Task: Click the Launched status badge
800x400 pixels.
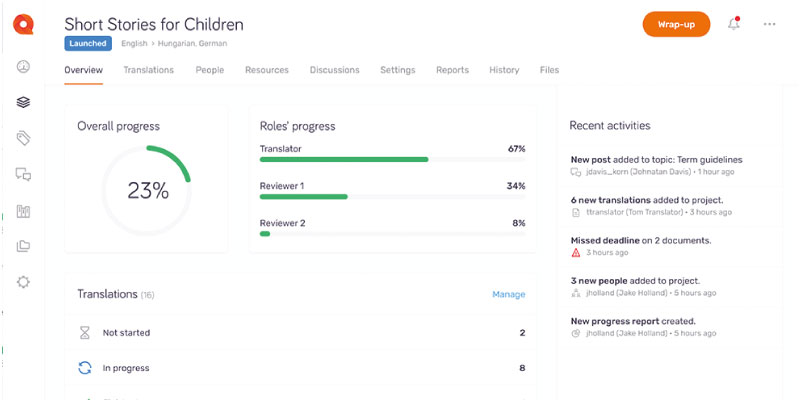Action: pyautogui.click(x=88, y=43)
